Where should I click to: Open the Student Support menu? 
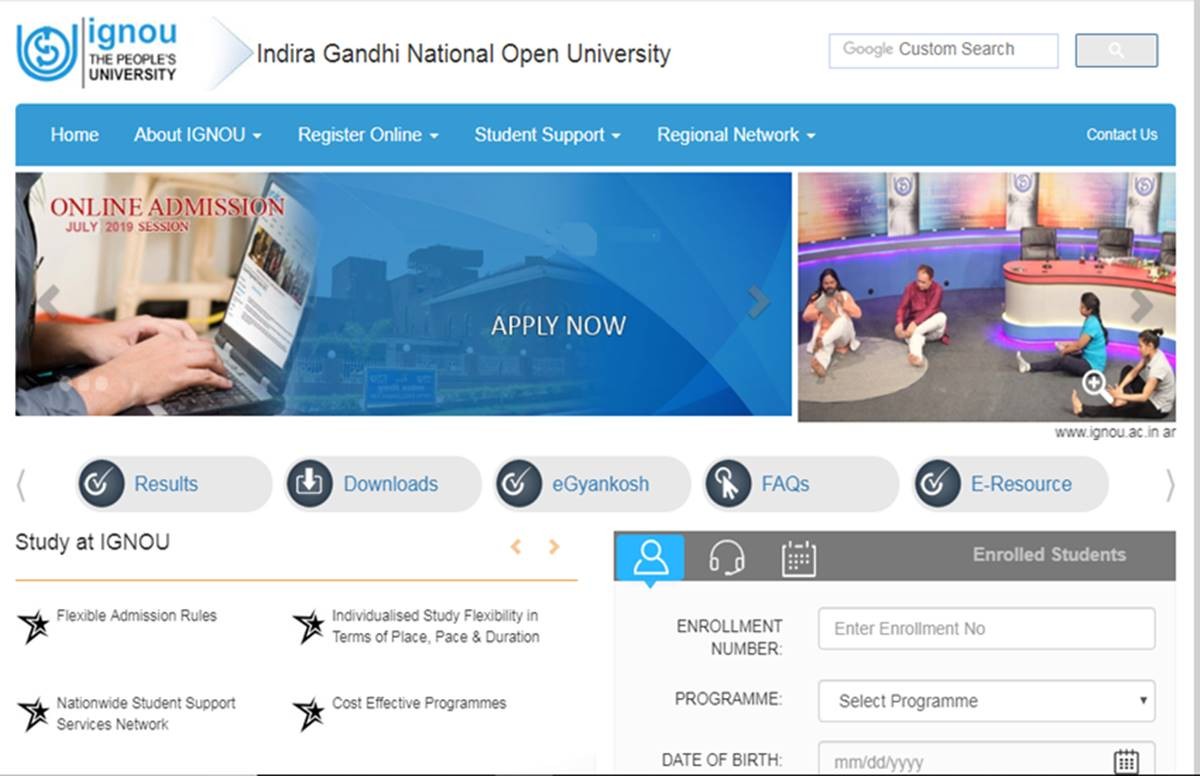[x=547, y=135]
